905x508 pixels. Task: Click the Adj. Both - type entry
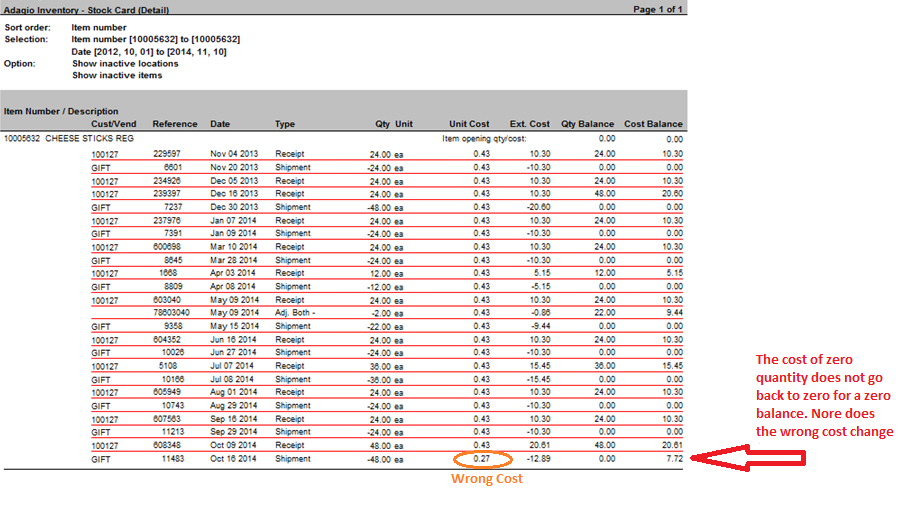point(295,313)
